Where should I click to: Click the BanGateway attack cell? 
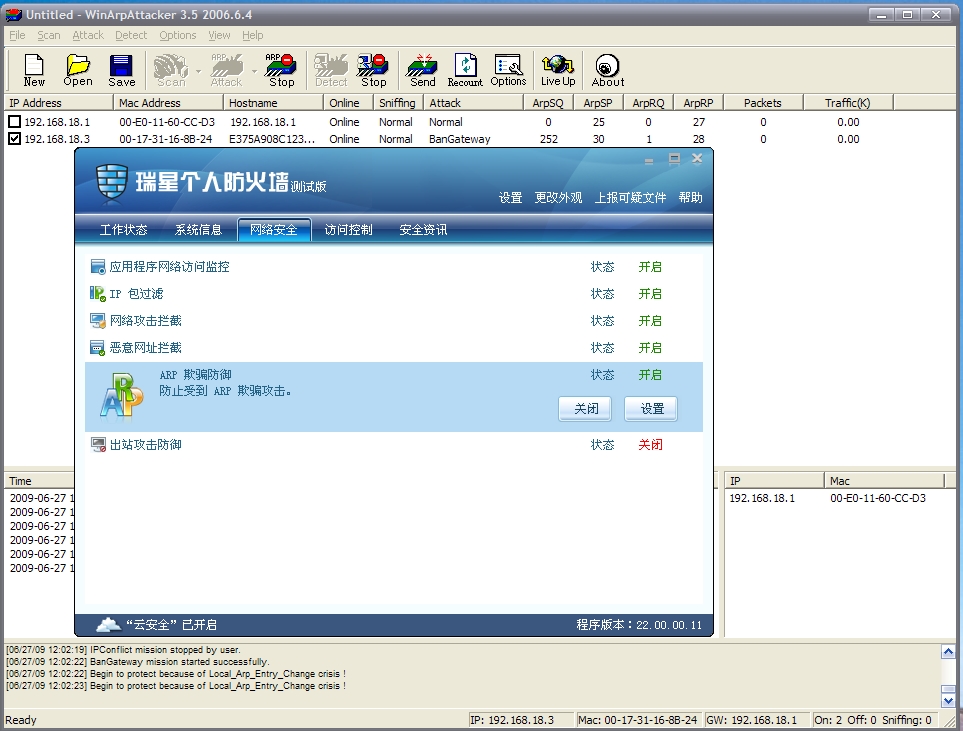coord(459,139)
